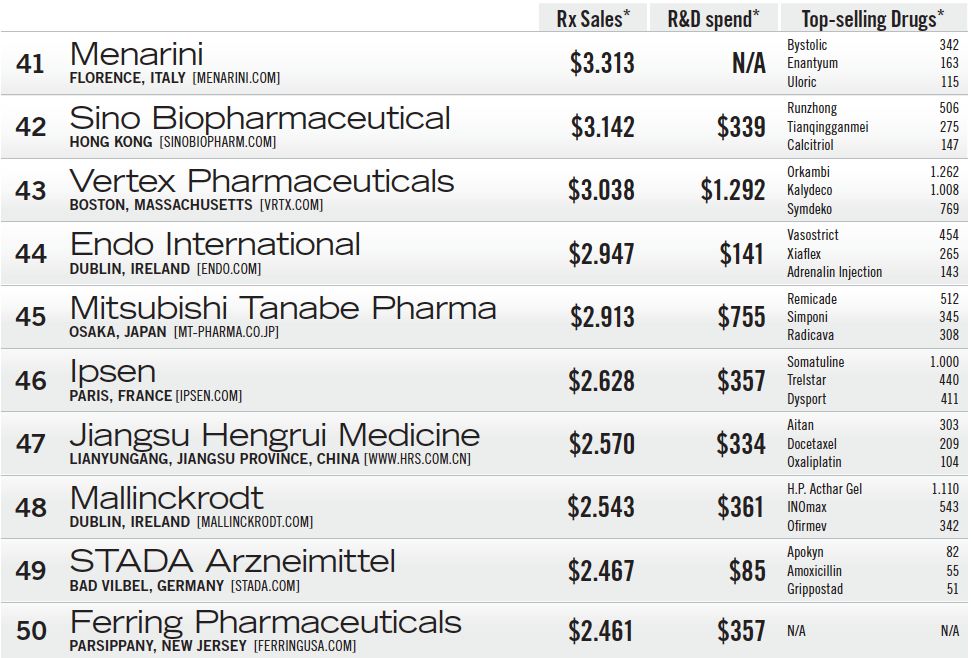
Task: Open the MALLINCKRODT.COM link
Action: coord(255,522)
